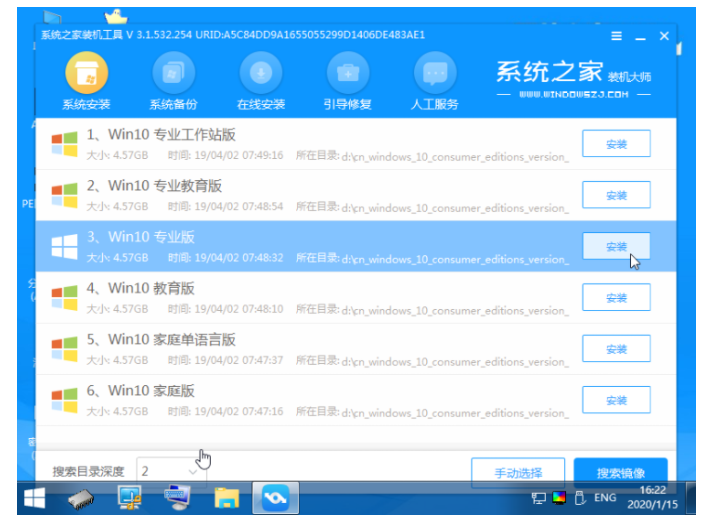The width and height of the screenshot is (713, 523).
Task: Click the 手动选择 manual select button
Action: click(518, 472)
